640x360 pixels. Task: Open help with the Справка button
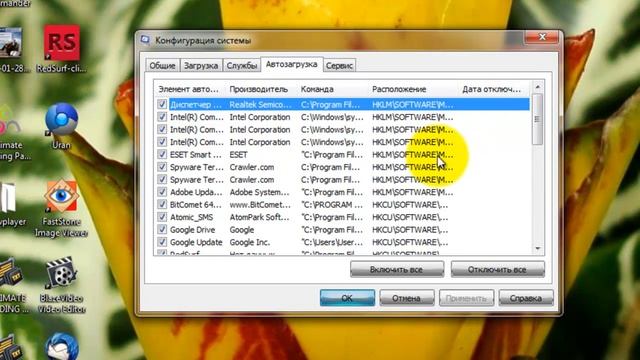click(526, 298)
